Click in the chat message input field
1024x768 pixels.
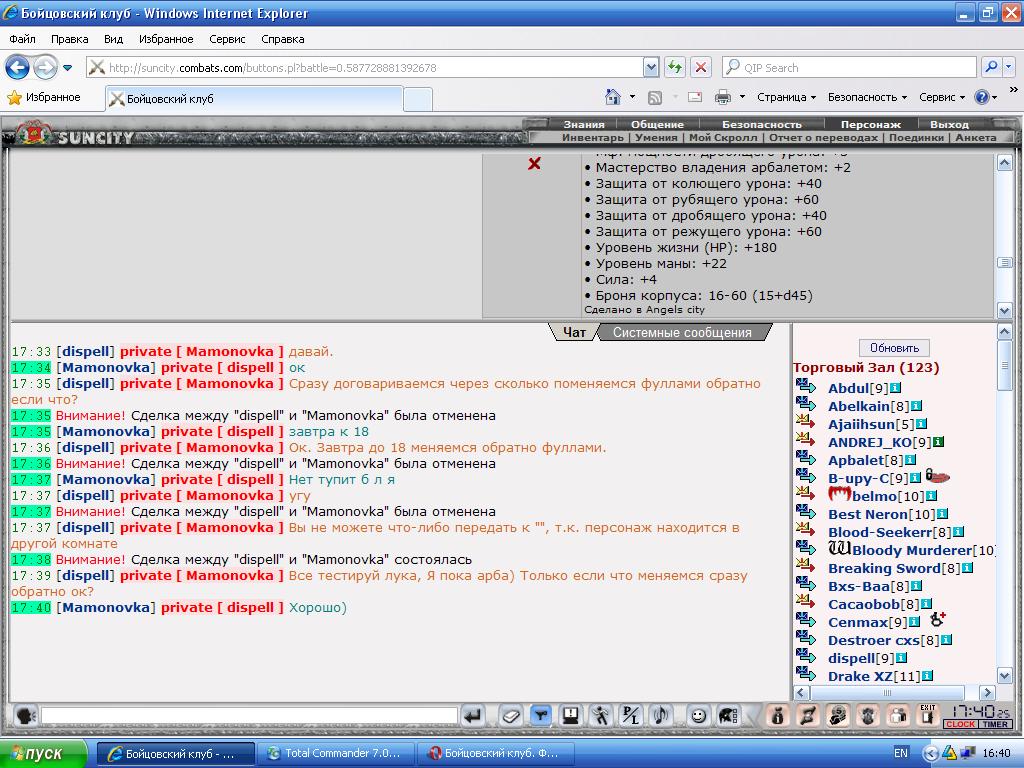coord(249,716)
